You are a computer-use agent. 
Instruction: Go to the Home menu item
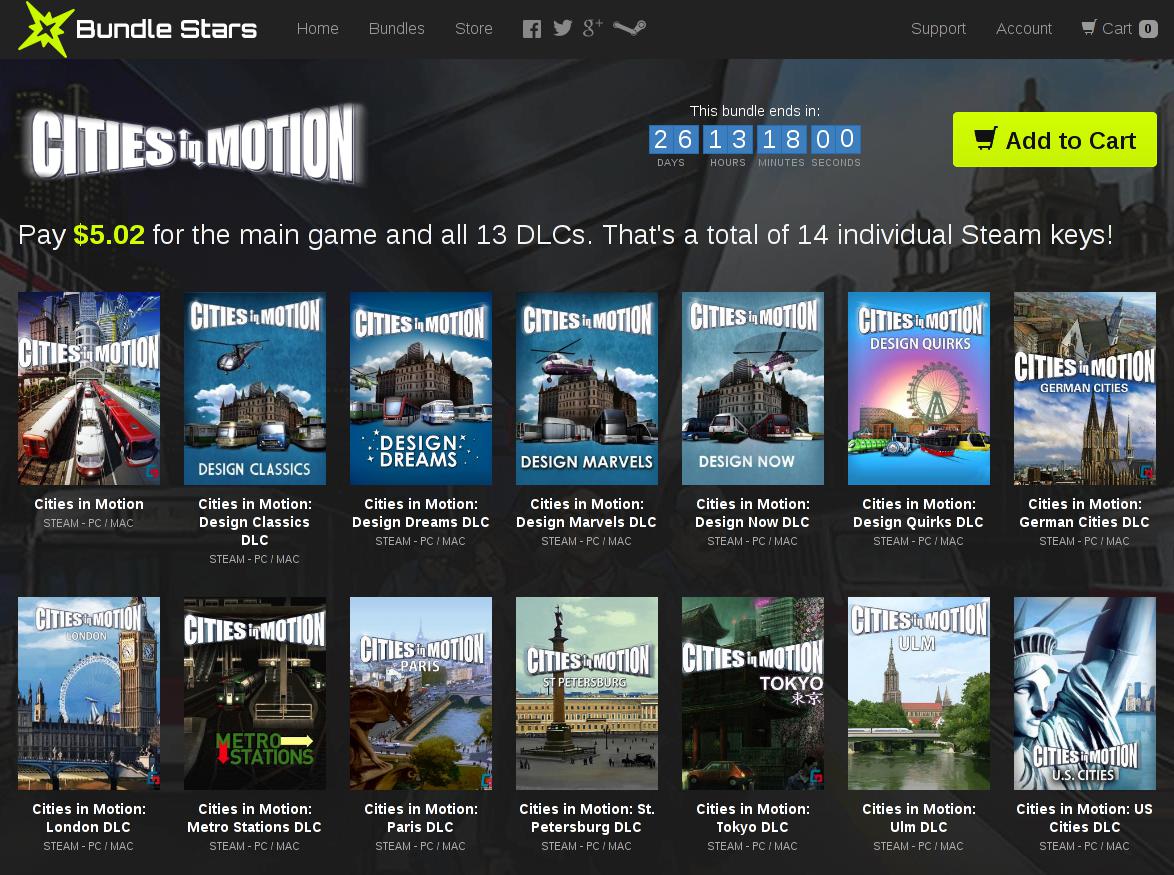pyautogui.click(x=317, y=28)
